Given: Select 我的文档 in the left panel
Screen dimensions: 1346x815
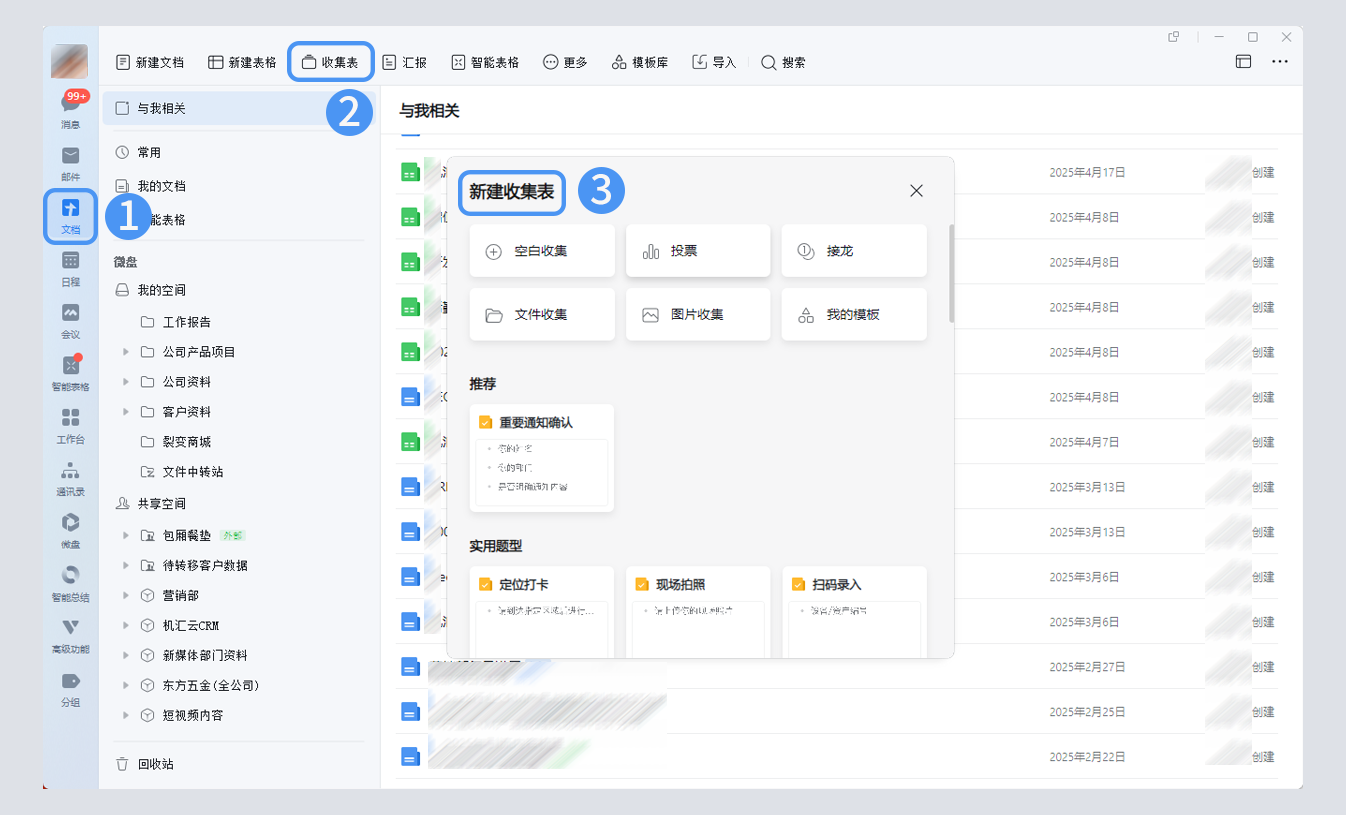Looking at the screenshot, I should pos(161,186).
